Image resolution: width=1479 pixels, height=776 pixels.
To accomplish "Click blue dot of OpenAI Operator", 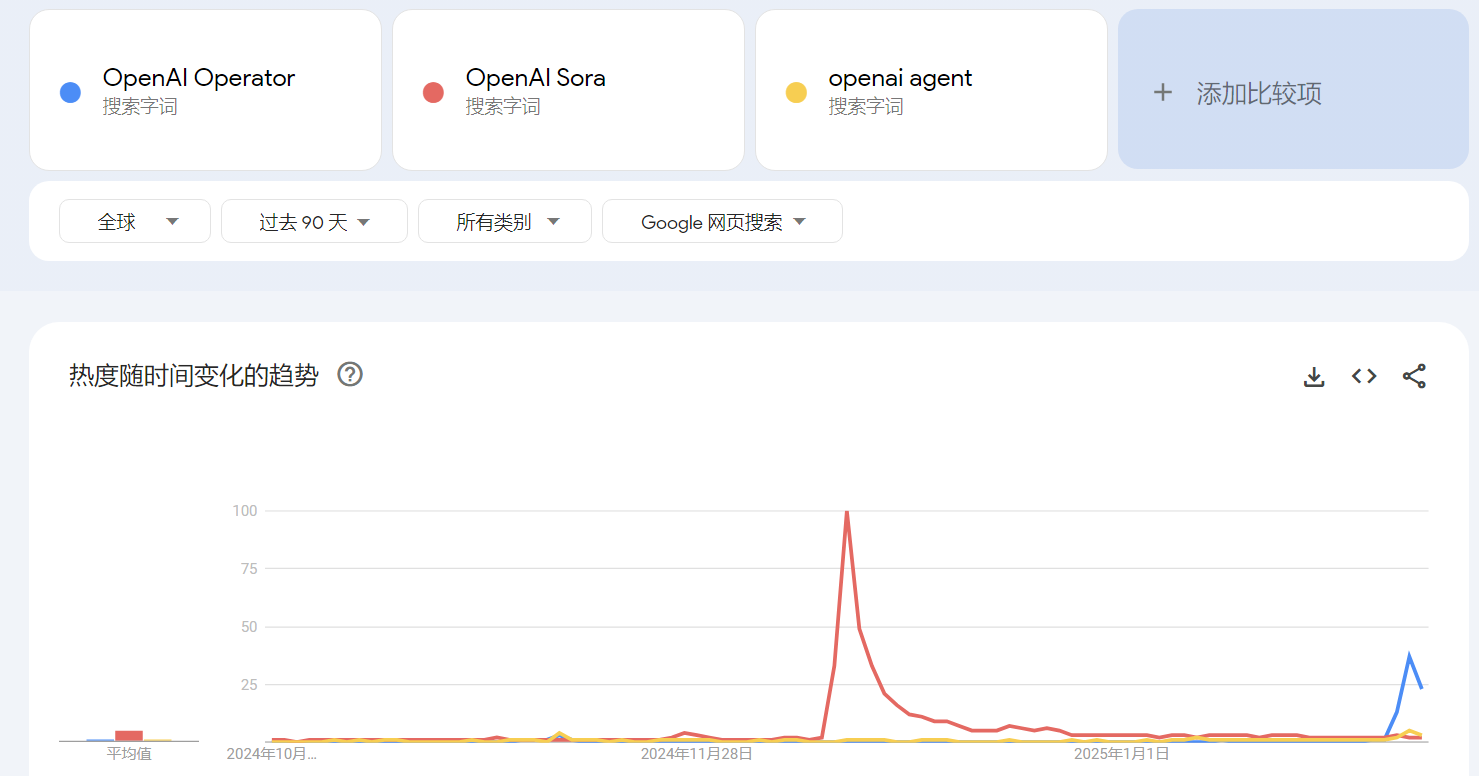I will 70,93.
